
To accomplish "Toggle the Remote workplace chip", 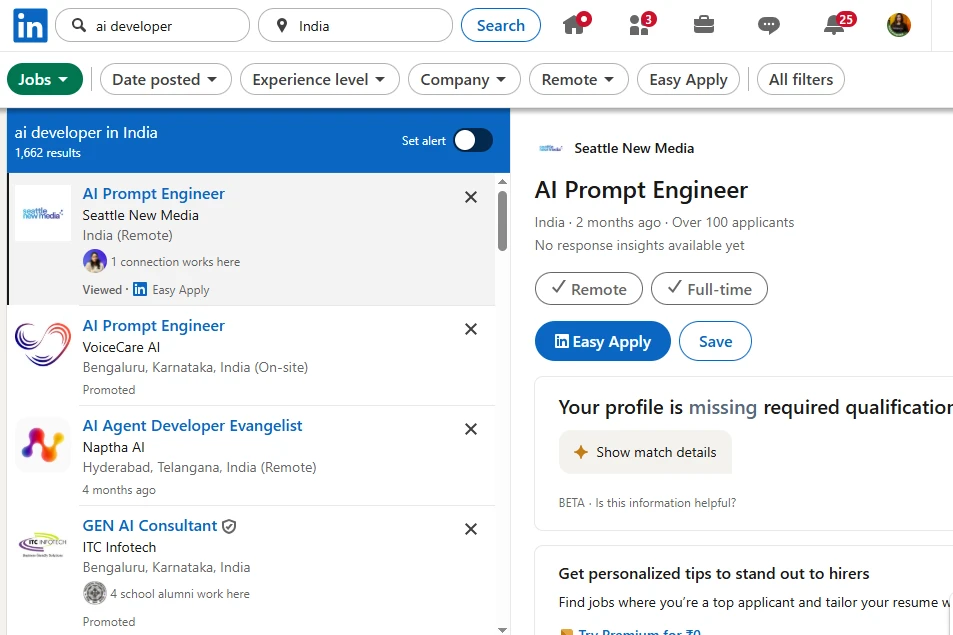I will [x=588, y=289].
